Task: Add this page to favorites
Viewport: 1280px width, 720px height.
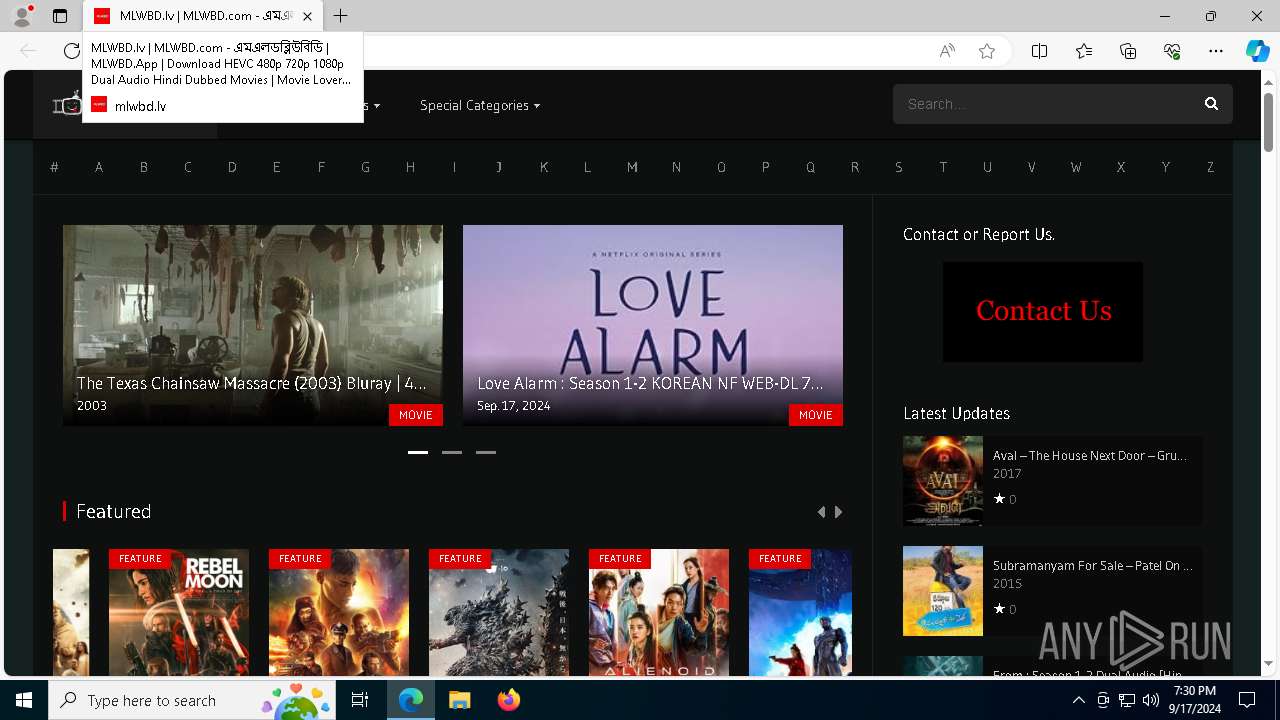Action: tap(987, 51)
